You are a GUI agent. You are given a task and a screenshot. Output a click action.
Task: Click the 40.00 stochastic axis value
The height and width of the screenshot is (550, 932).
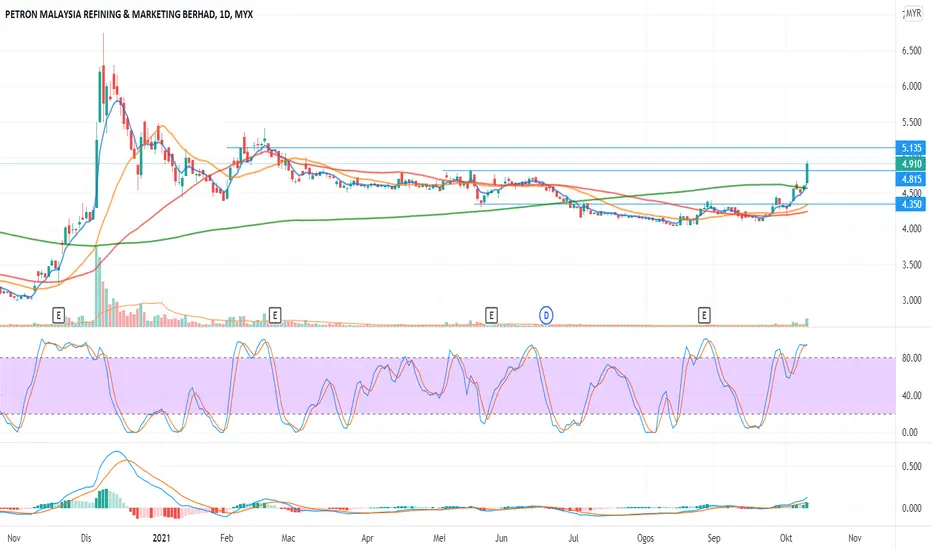(x=911, y=395)
